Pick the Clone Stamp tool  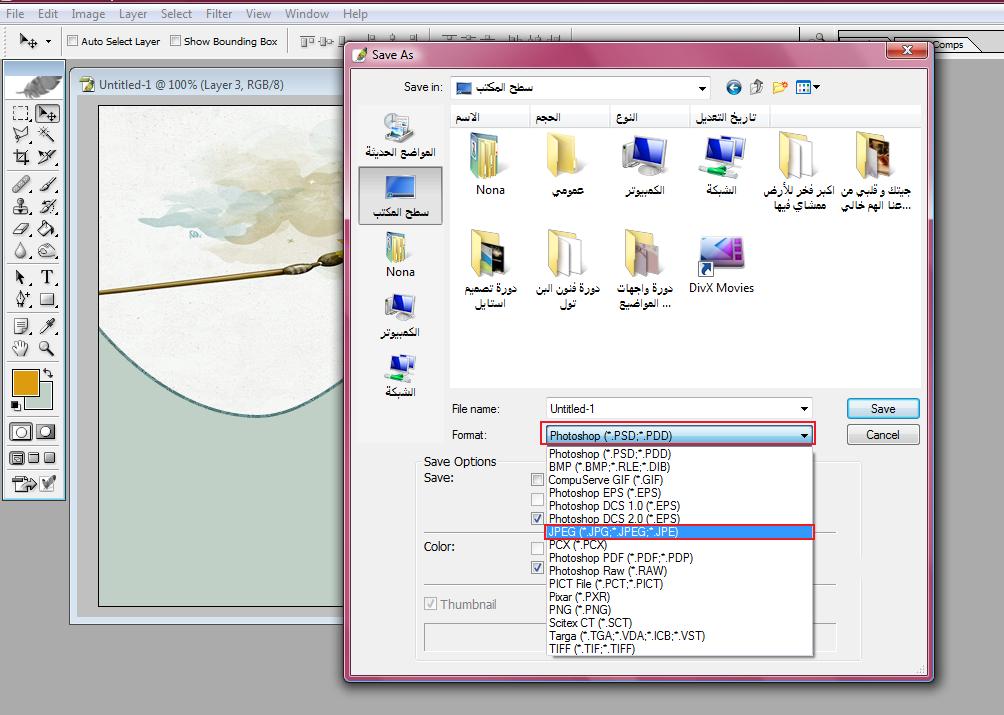(21, 207)
